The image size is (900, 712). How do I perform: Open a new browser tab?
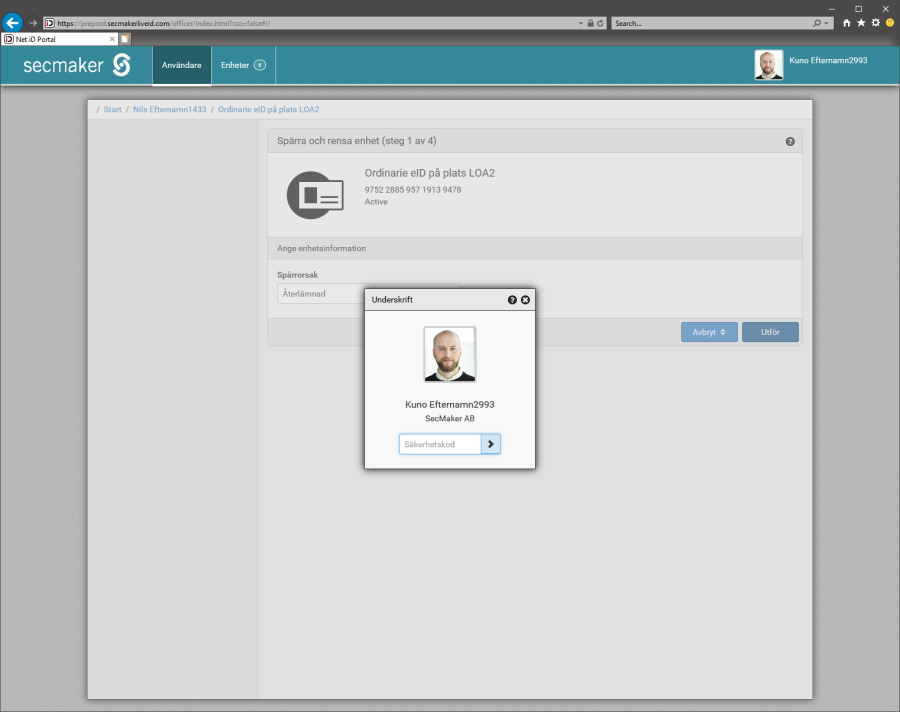pyautogui.click(x=125, y=39)
